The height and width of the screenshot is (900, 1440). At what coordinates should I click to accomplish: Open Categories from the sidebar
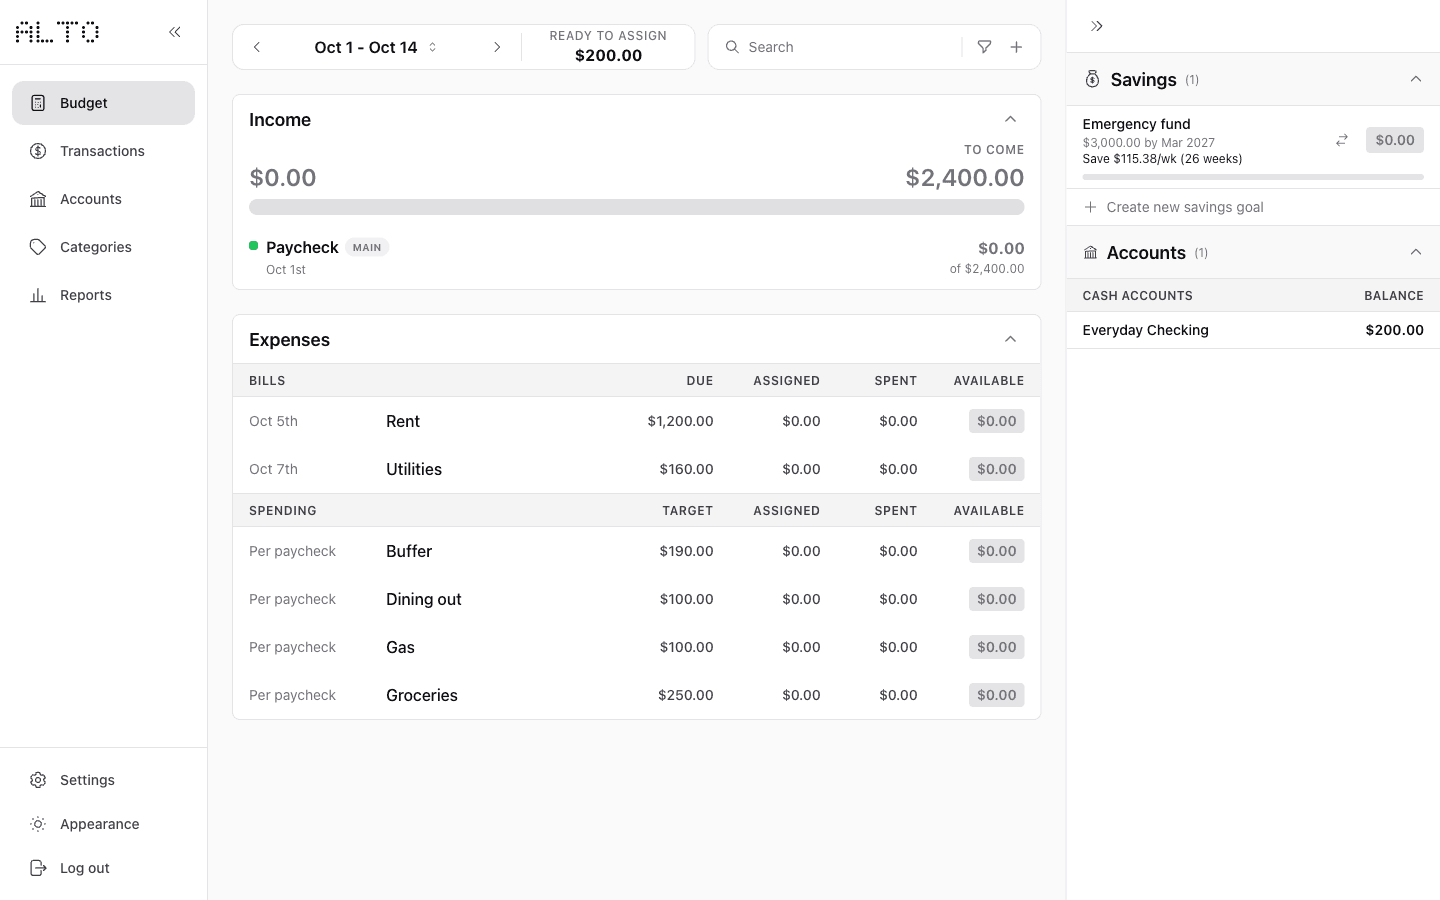(x=103, y=247)
